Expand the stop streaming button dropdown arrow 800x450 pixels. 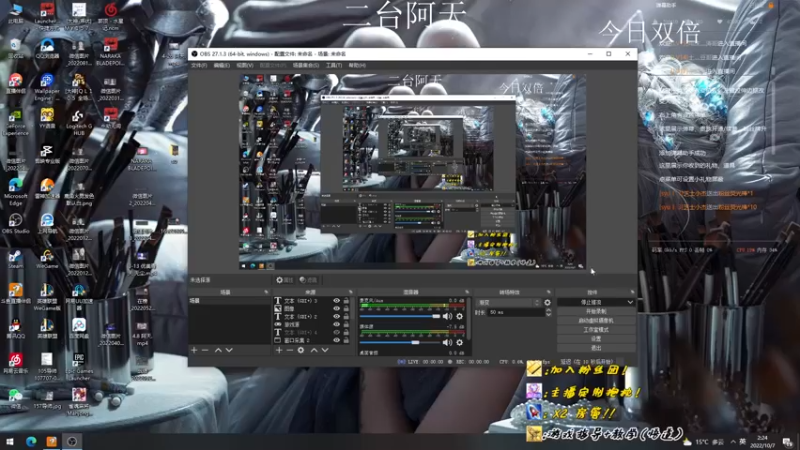point(630,303)
